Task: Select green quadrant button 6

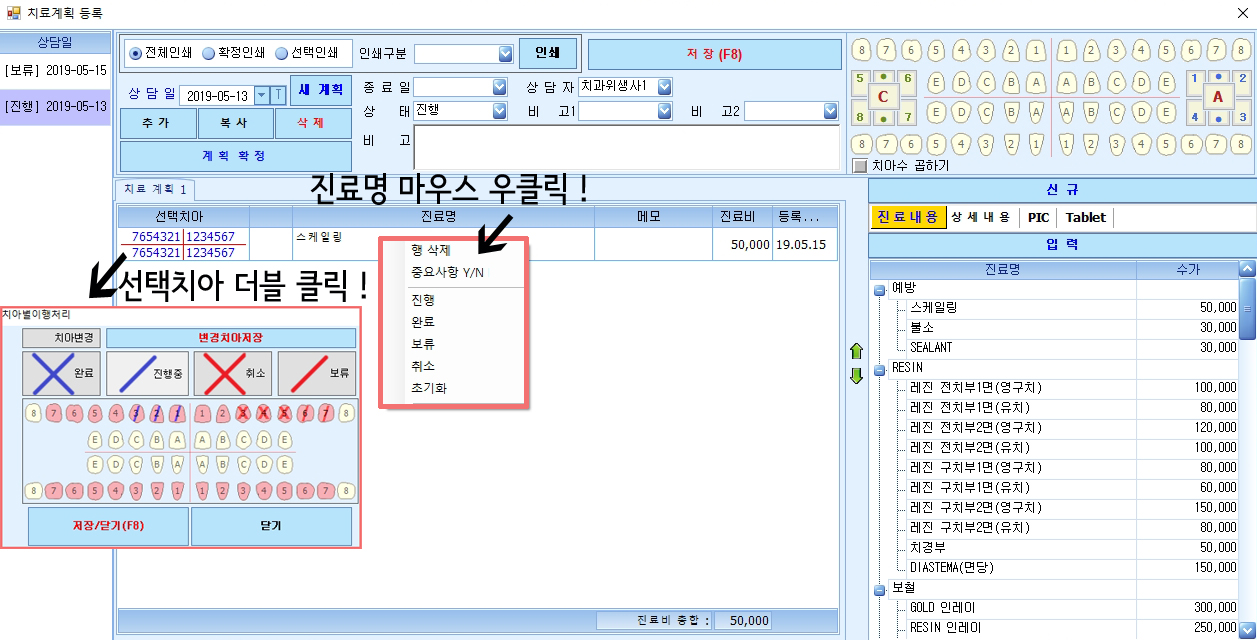Action: [907, 78]
